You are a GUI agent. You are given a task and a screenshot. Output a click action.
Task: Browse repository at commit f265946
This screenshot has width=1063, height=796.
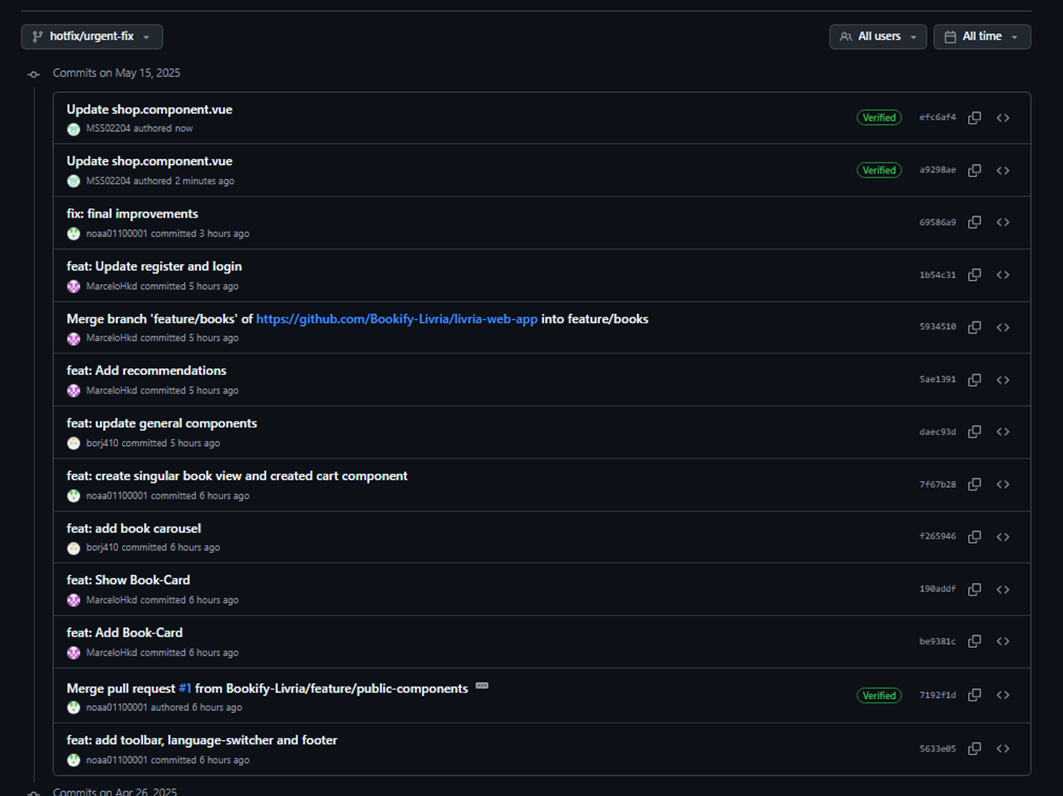[x=1003, y=536]
